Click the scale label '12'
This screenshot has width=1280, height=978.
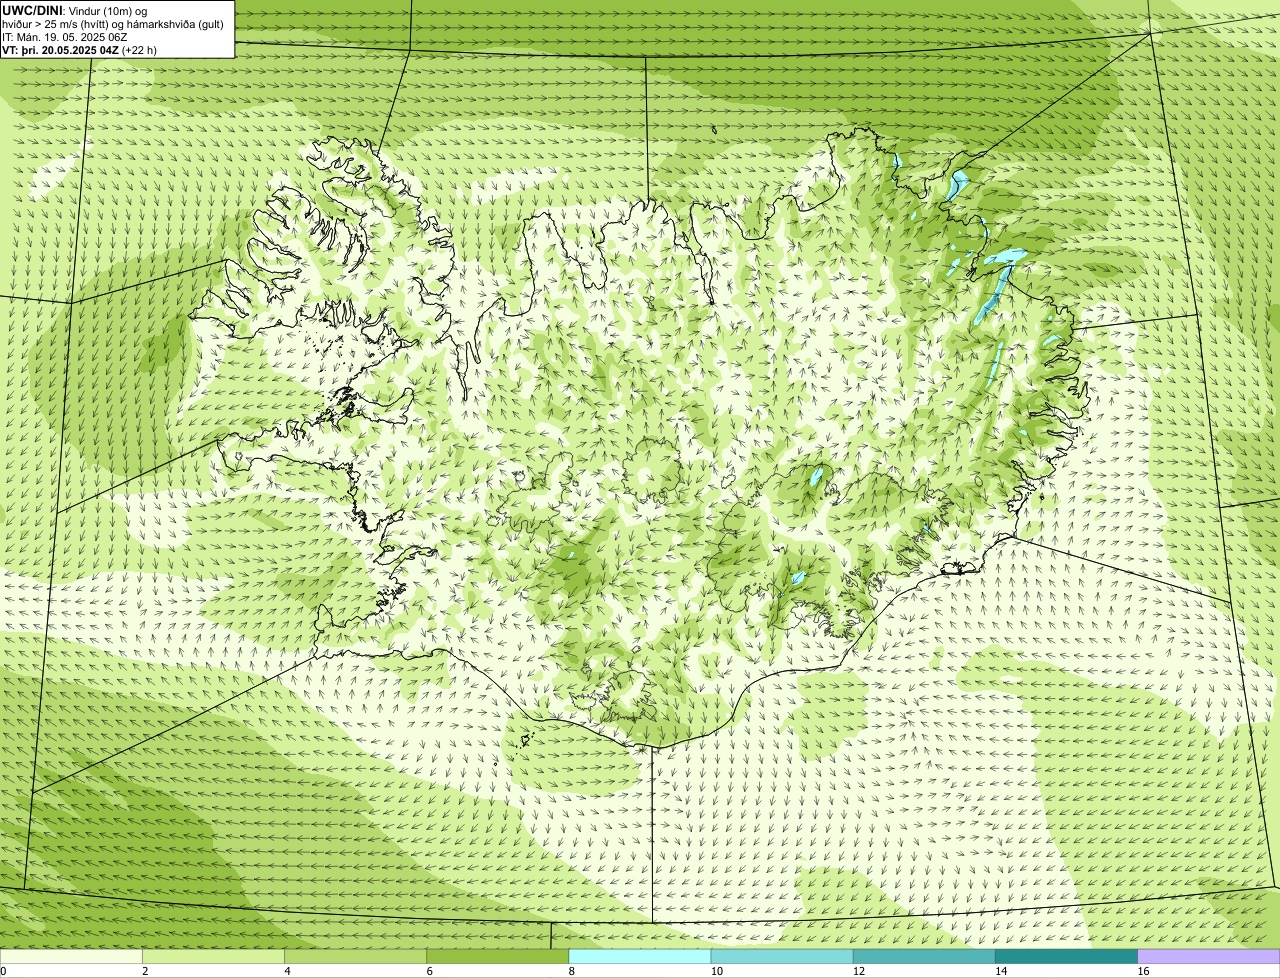pyautogui.click(x=859, y=971)
